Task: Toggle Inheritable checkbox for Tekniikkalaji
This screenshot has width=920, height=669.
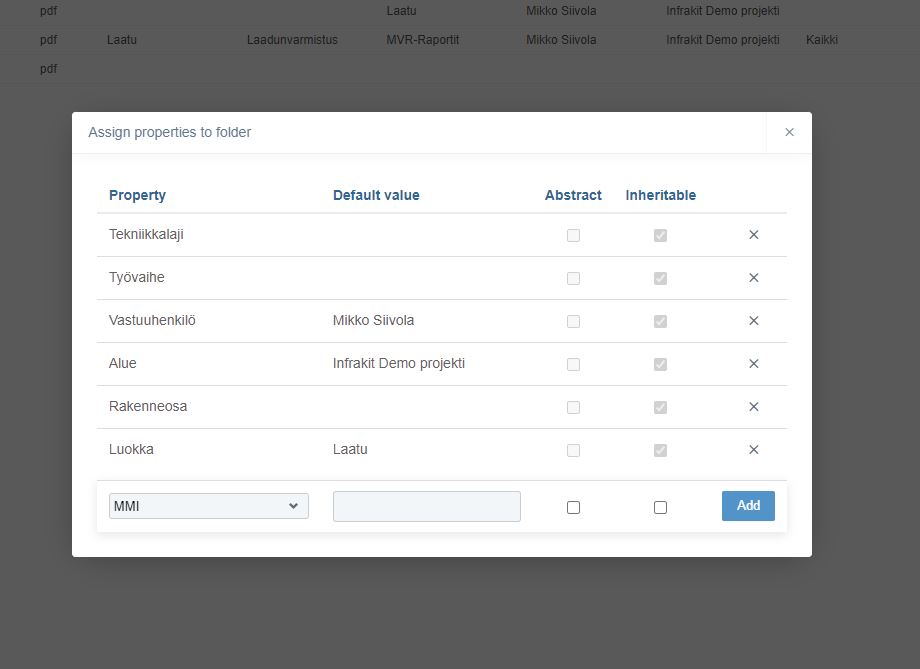Action: (660, 235)
